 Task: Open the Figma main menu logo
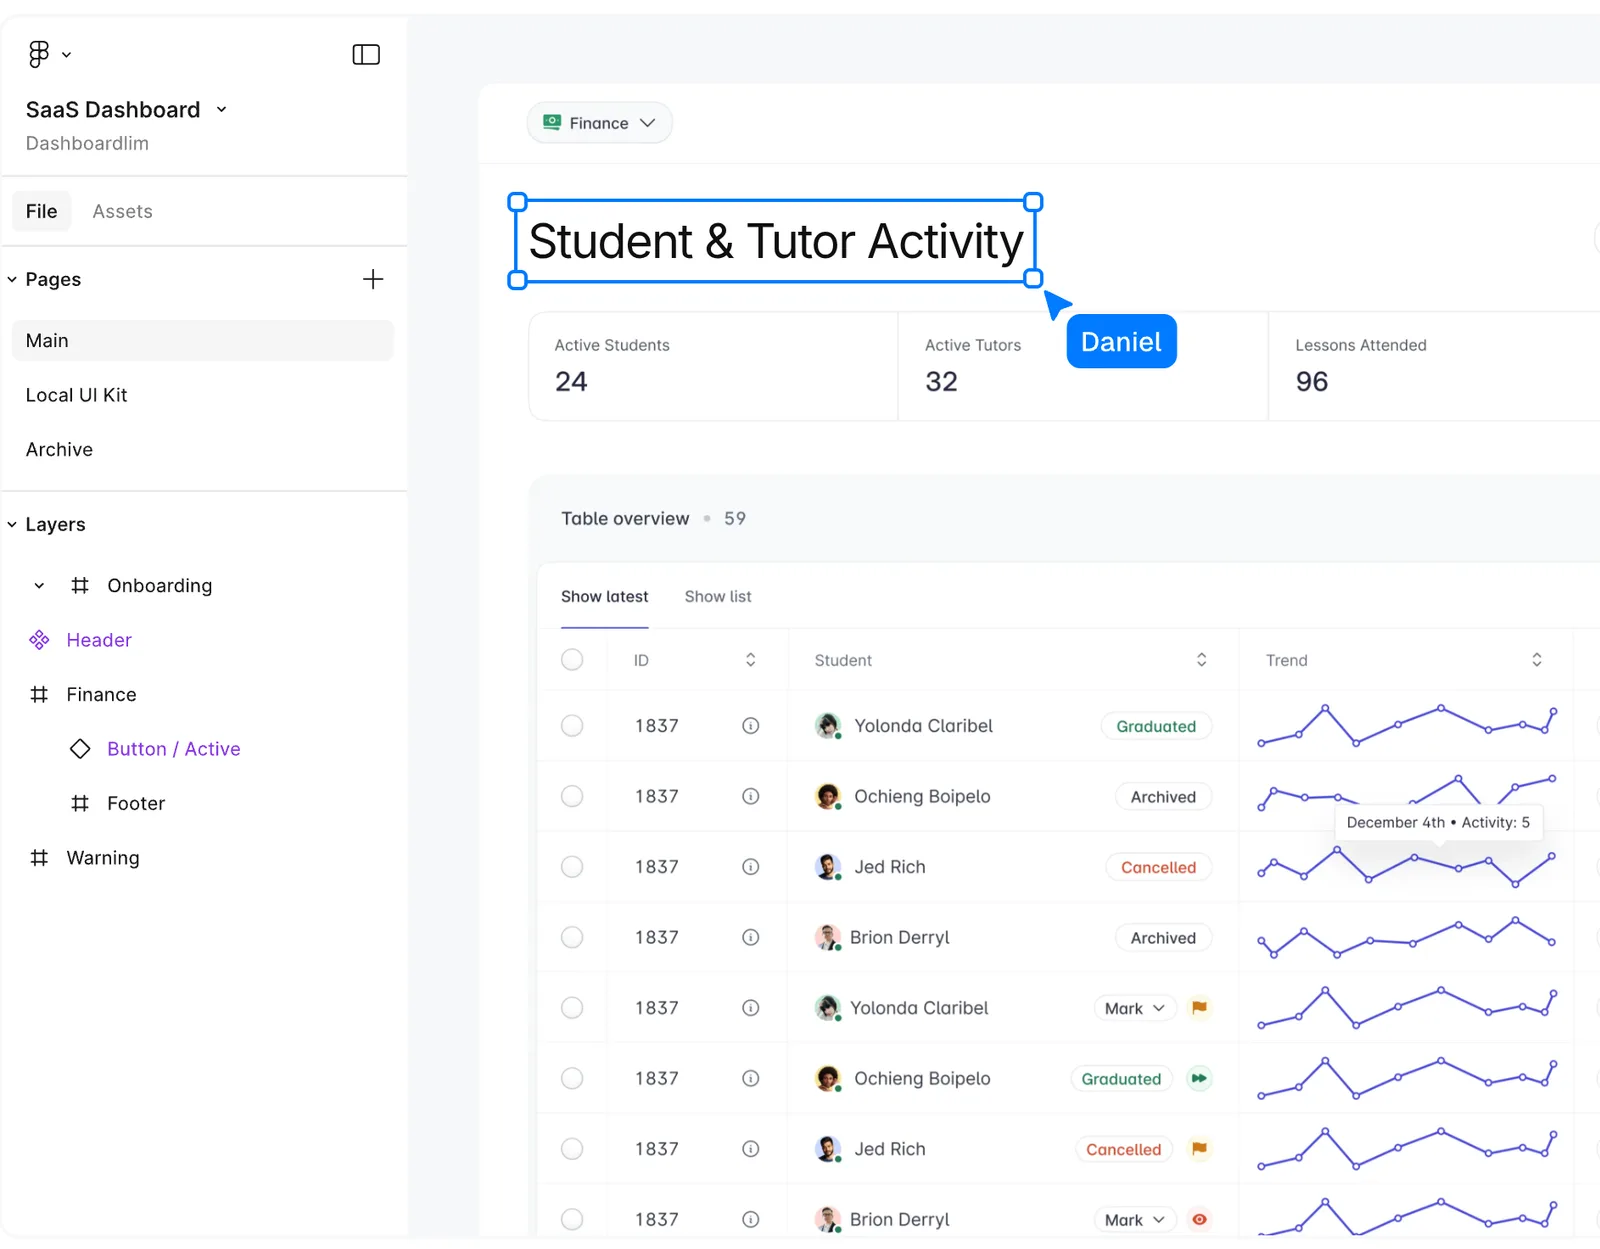[38, 54]
